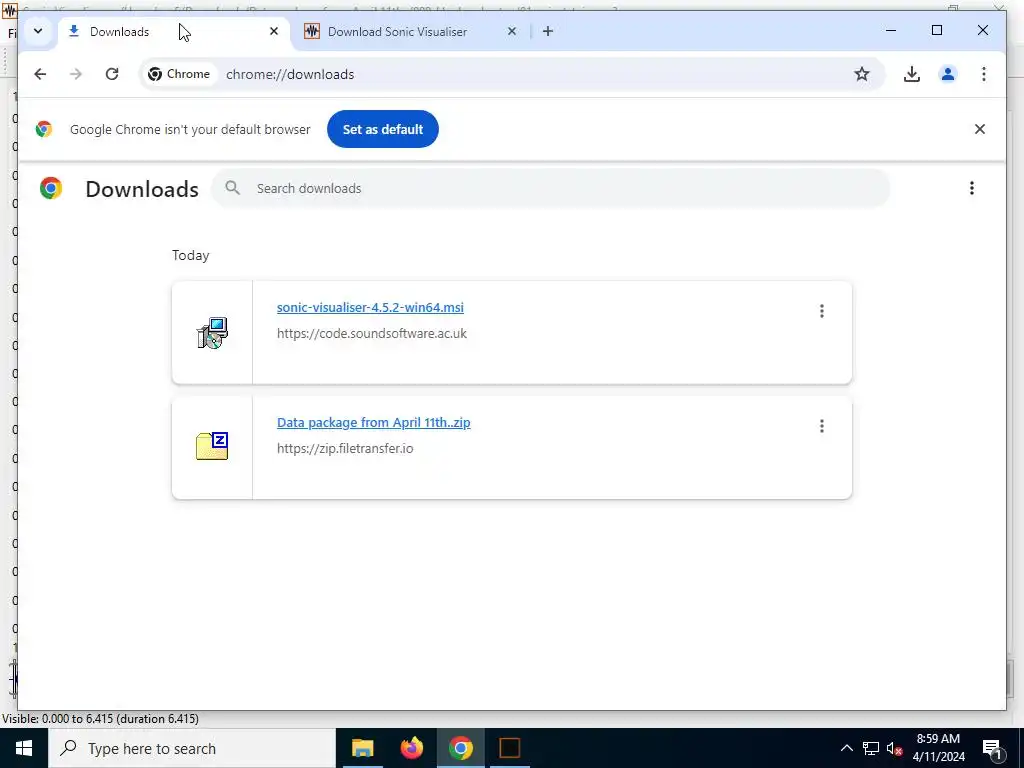Click the zip archive file icon
The height and width of the screenshot is (768, 1024).
tap(212, 447)
